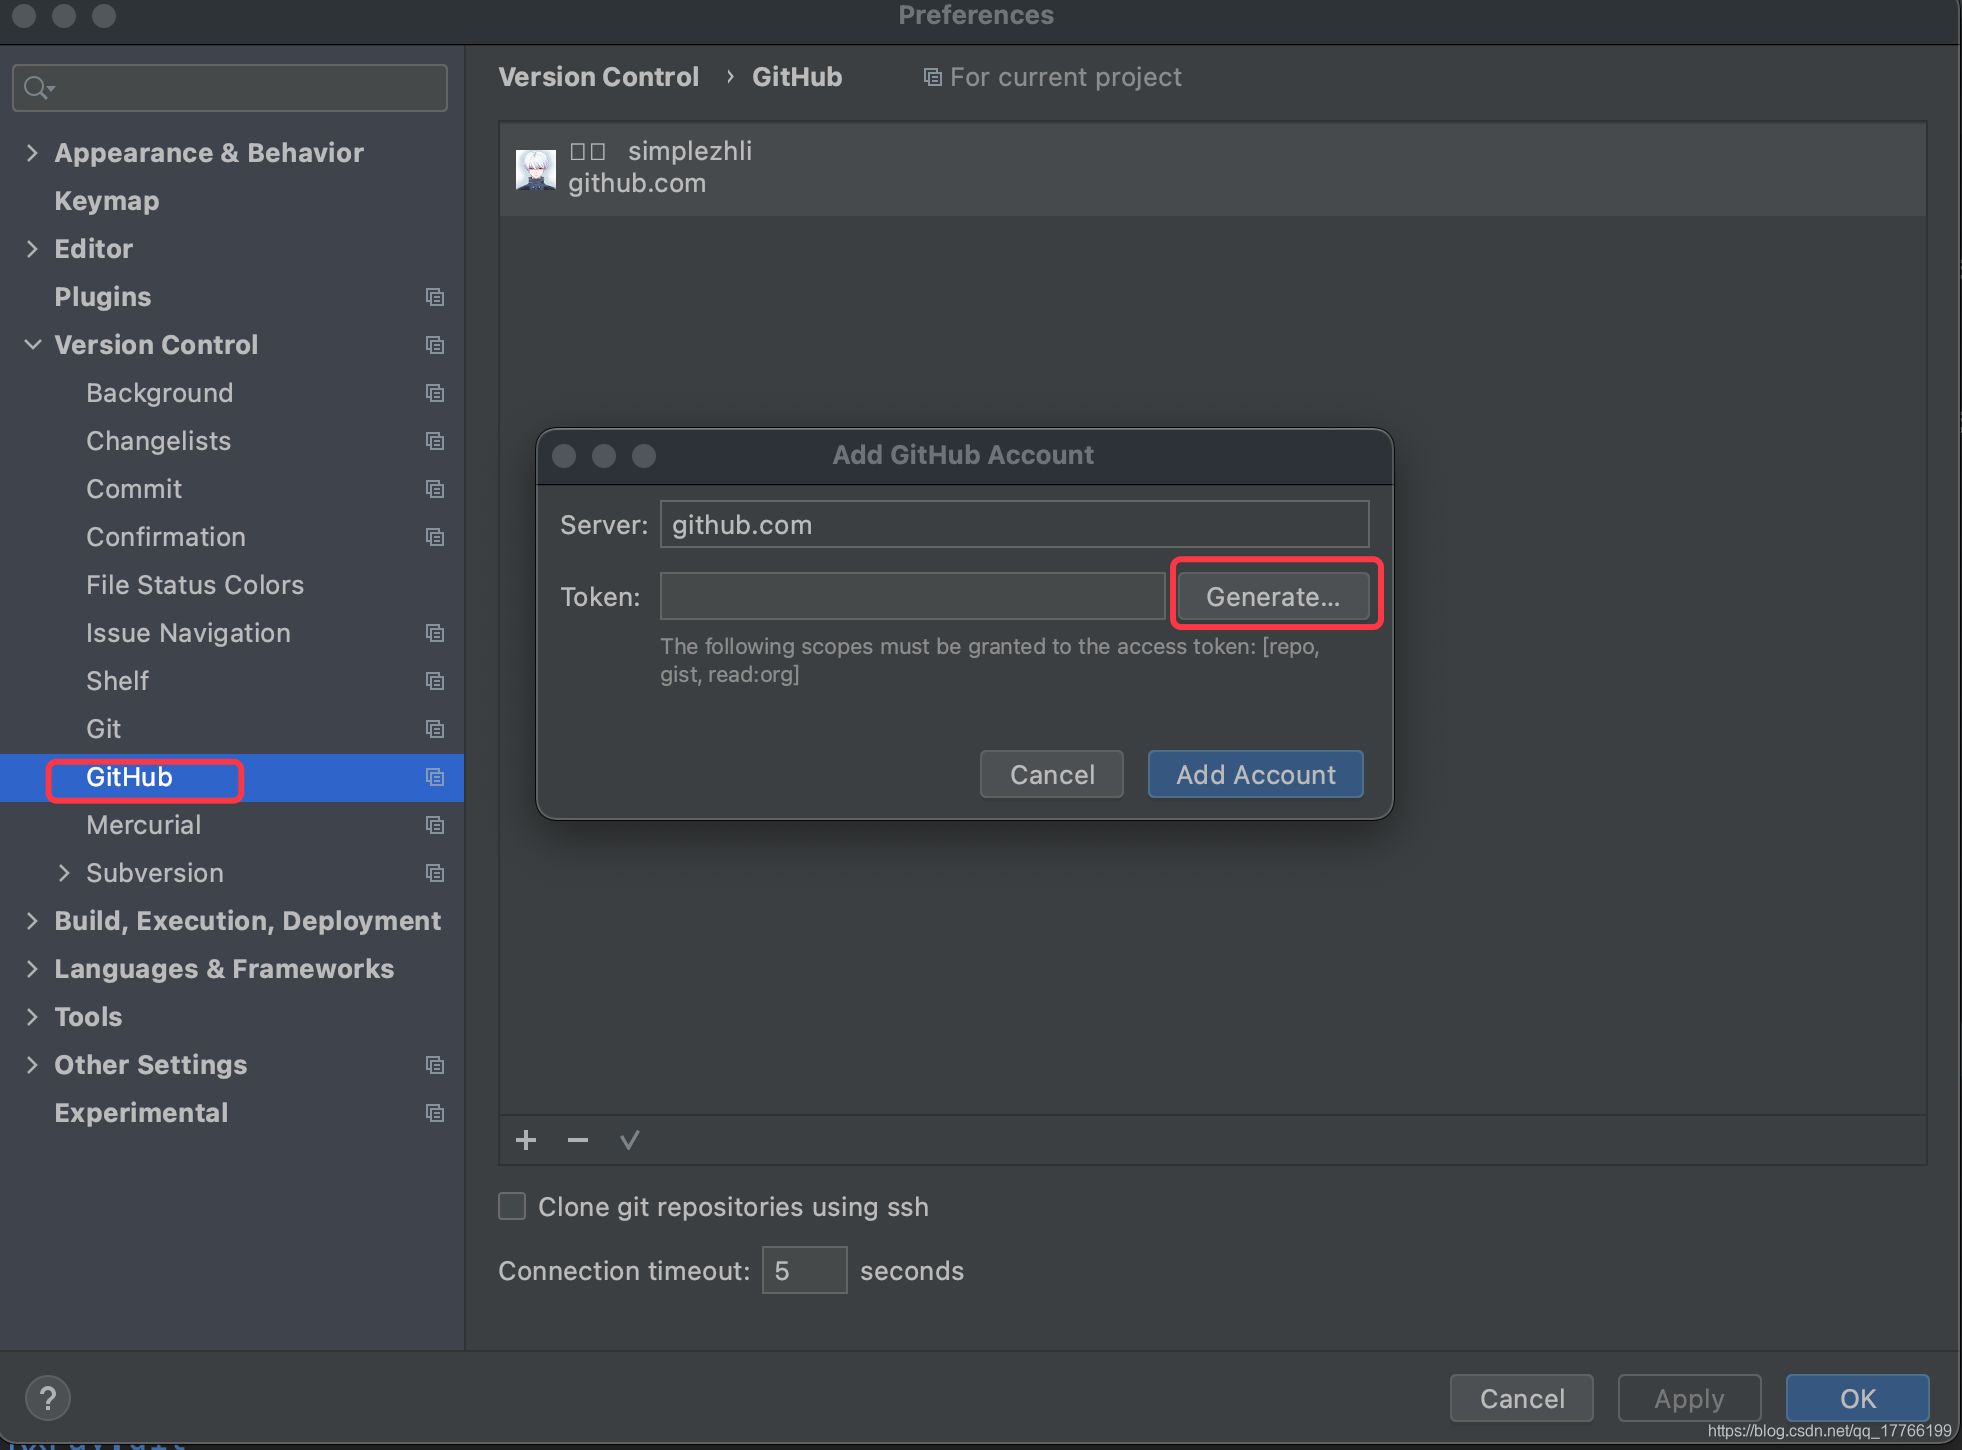Viewport: 1962px width, 1450px height.
Task: Expand Appearance & Behavior section
Action: coord(34,151)
